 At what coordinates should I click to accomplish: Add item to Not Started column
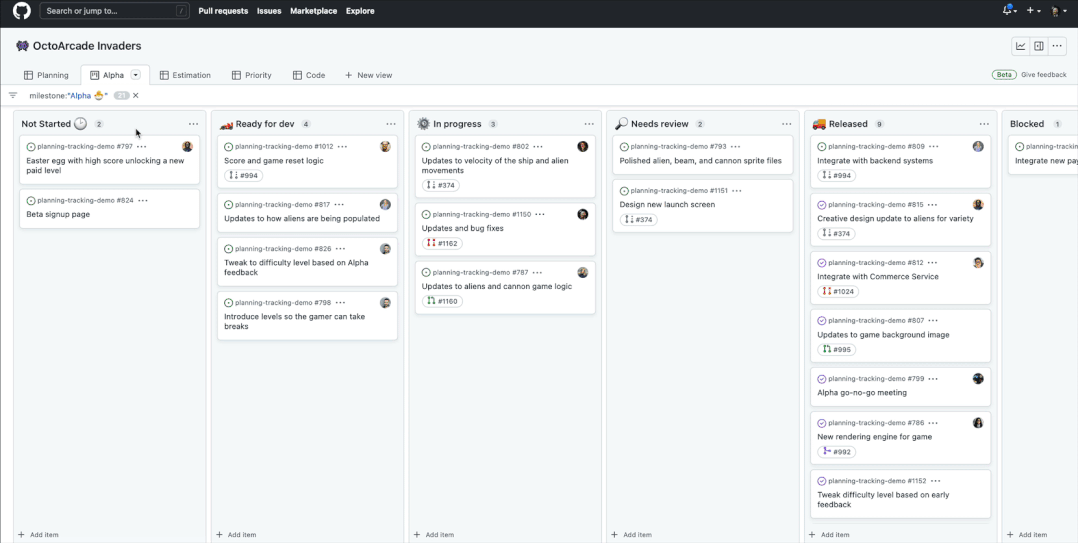pyautogui.click(x=38, y=534)
